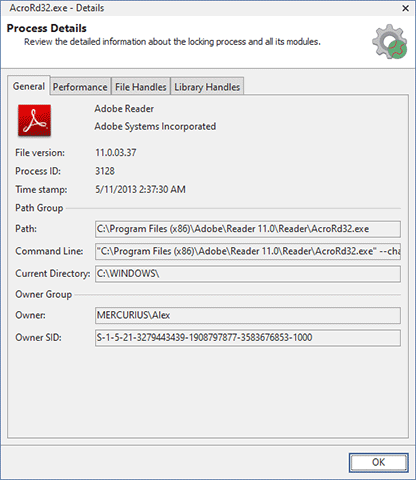Confirm with the OK button
Image resolution: width=416 pixels, height=480 pixels.
pos(378,462)
